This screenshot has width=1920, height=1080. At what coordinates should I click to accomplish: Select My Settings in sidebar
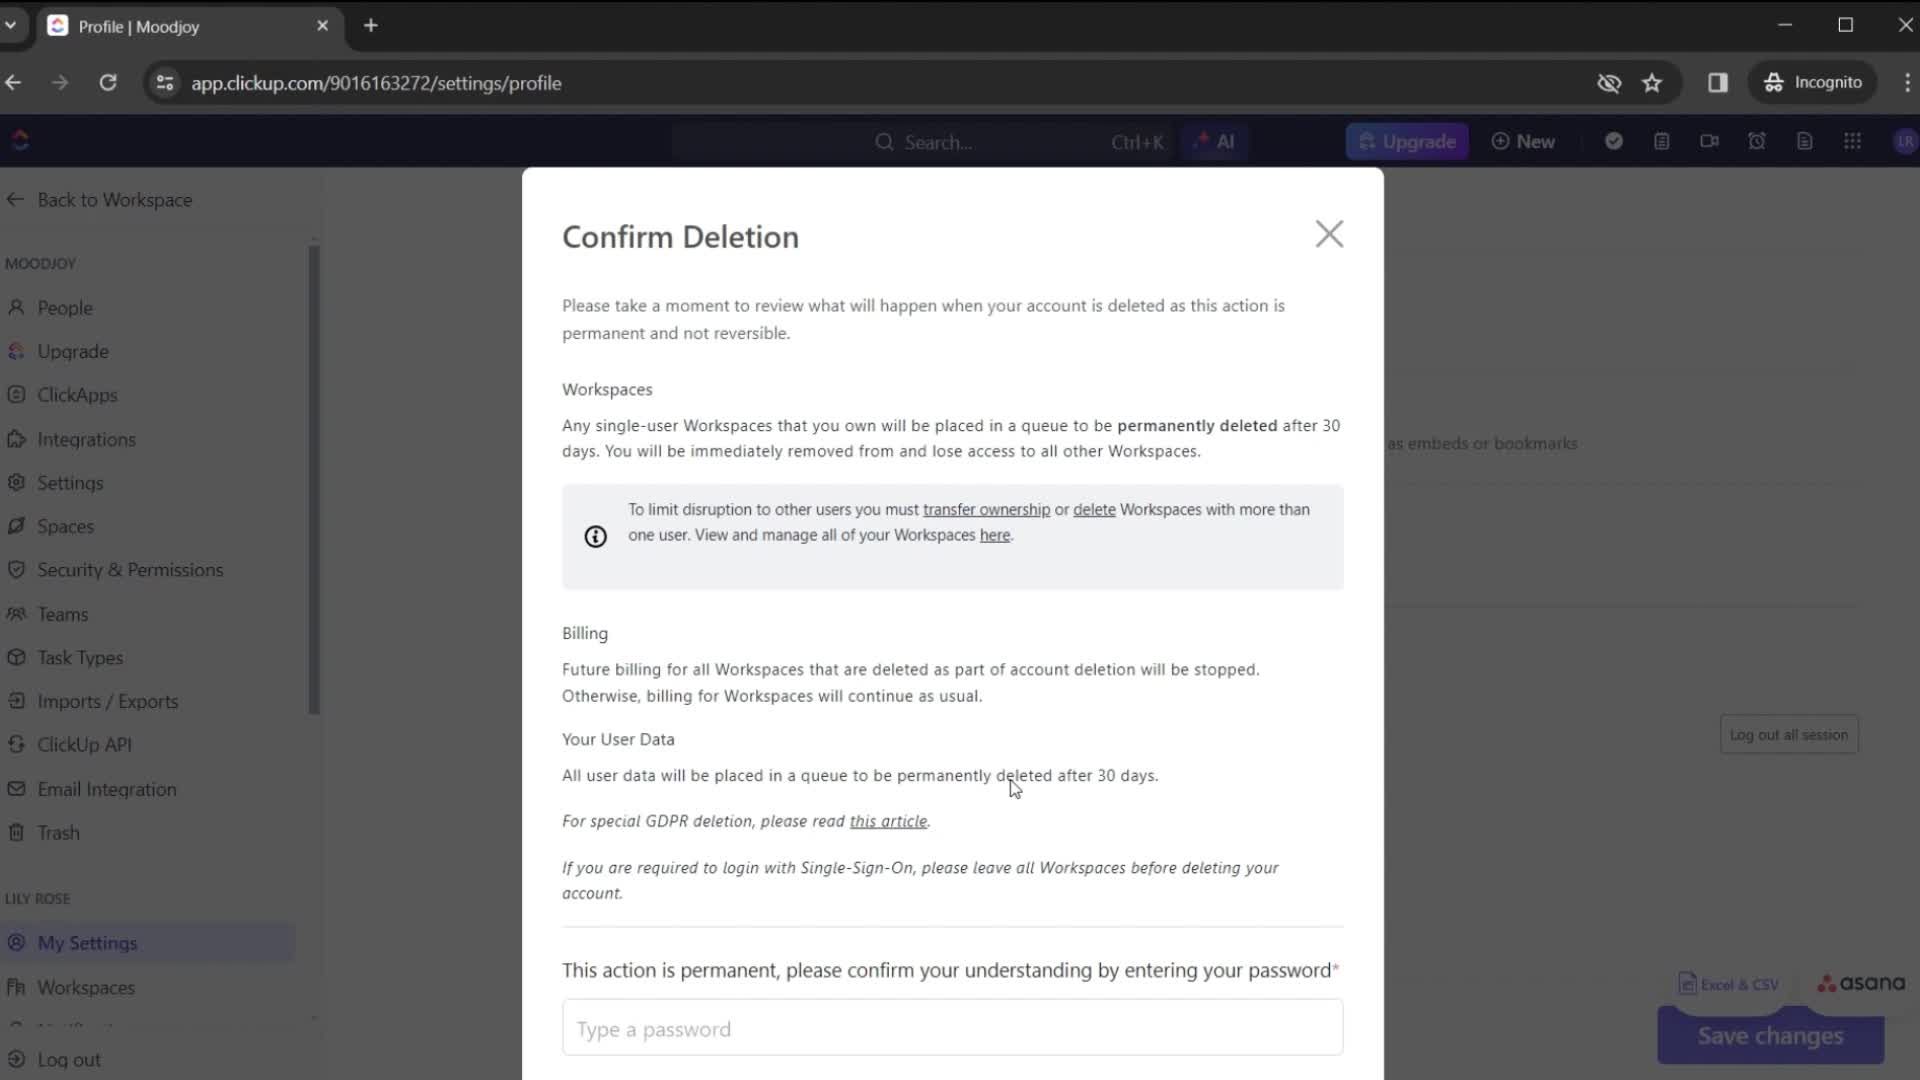(x=148, y=943)
